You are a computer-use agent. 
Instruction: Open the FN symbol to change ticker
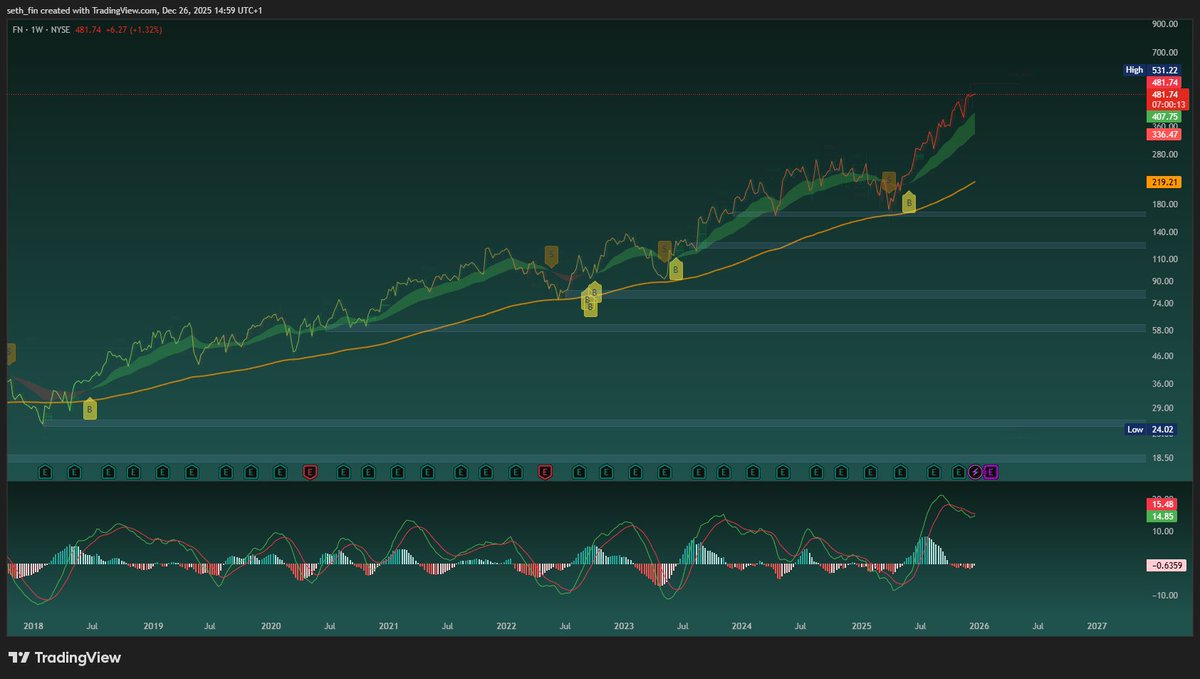(x=17, y=31)
